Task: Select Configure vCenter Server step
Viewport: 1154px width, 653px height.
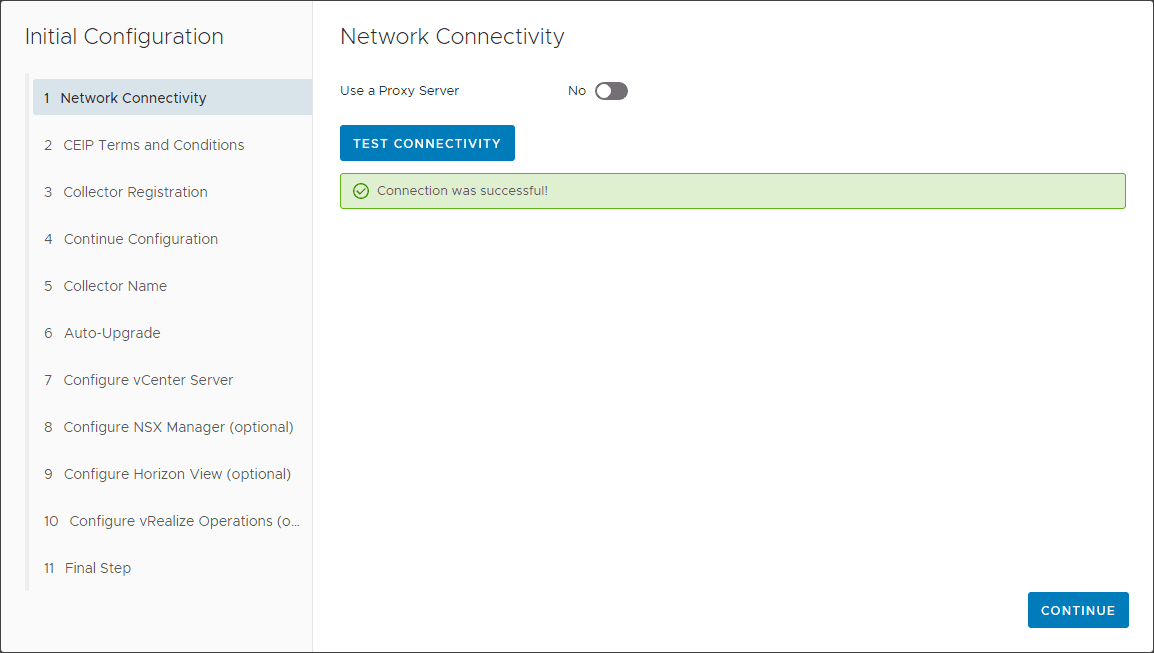Action: [x=148, y=380]
